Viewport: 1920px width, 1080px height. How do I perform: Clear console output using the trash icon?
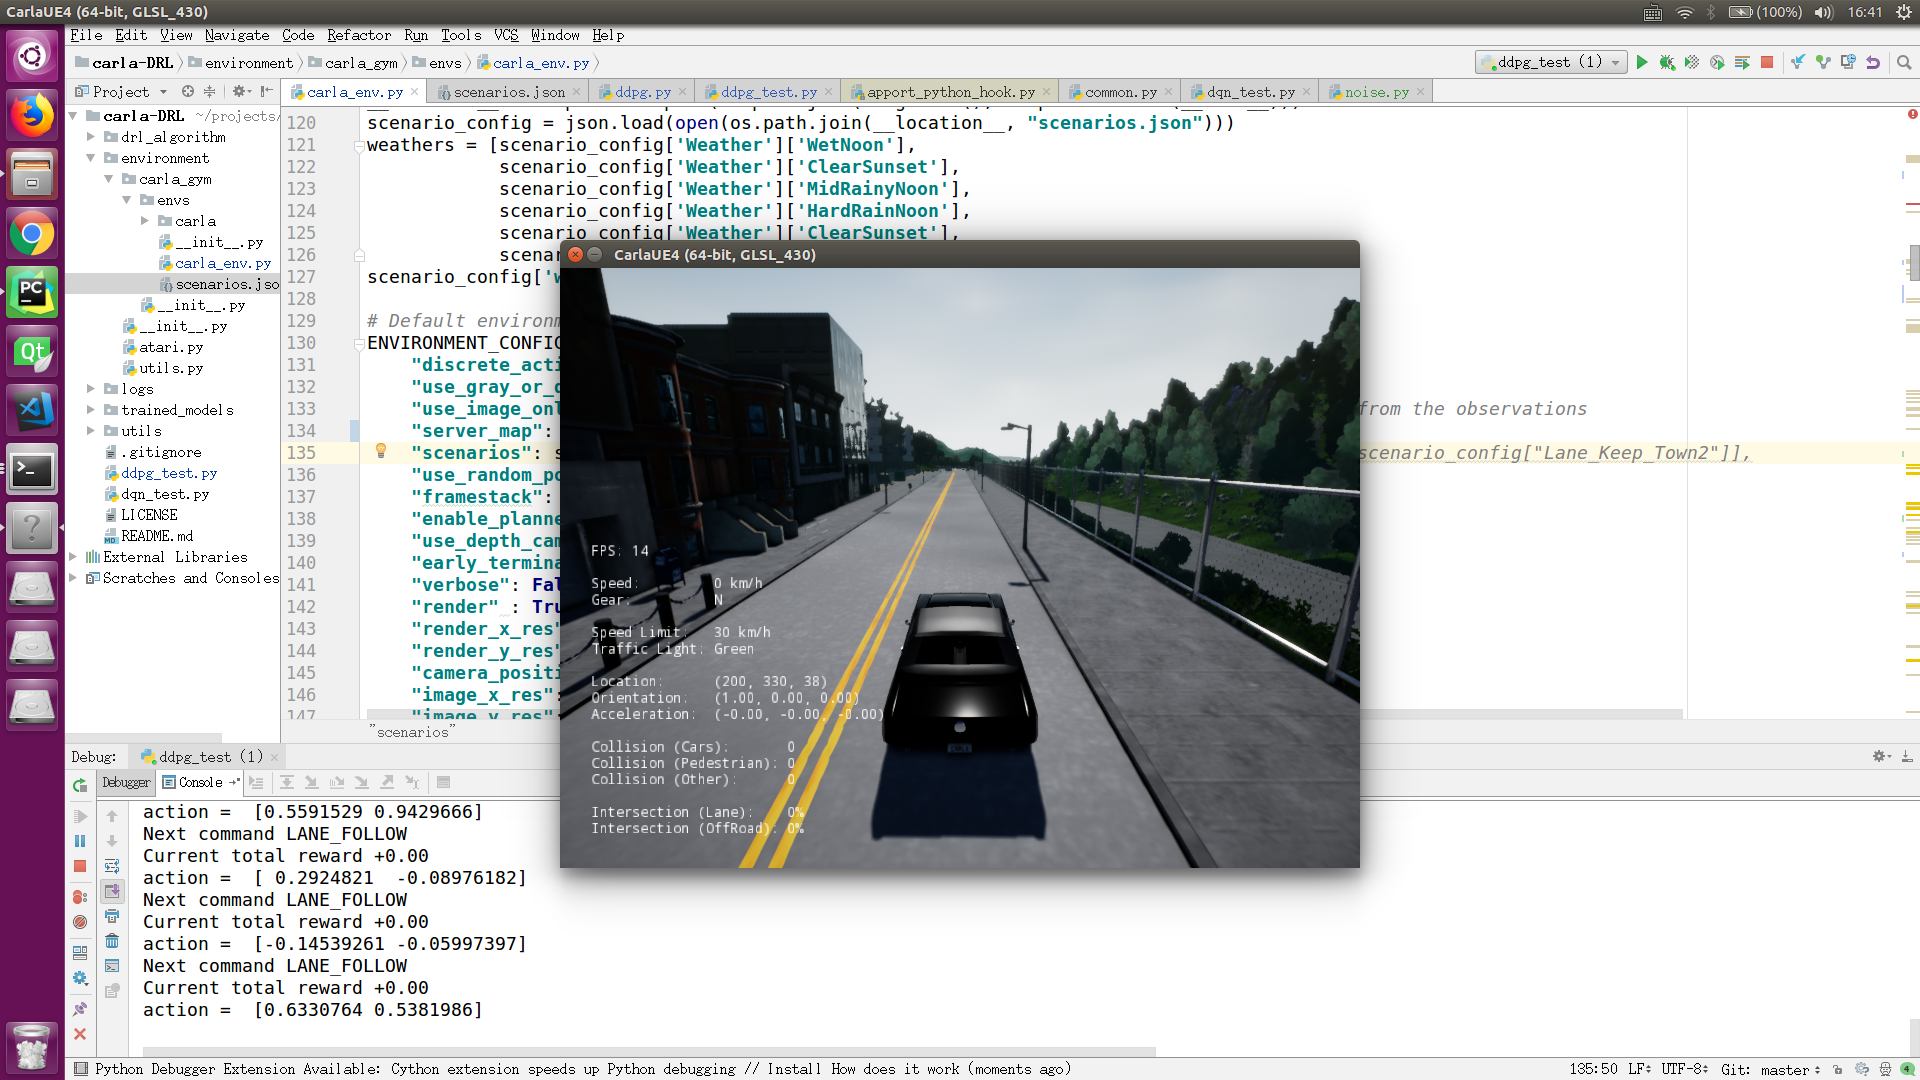(x=111, y=939)
